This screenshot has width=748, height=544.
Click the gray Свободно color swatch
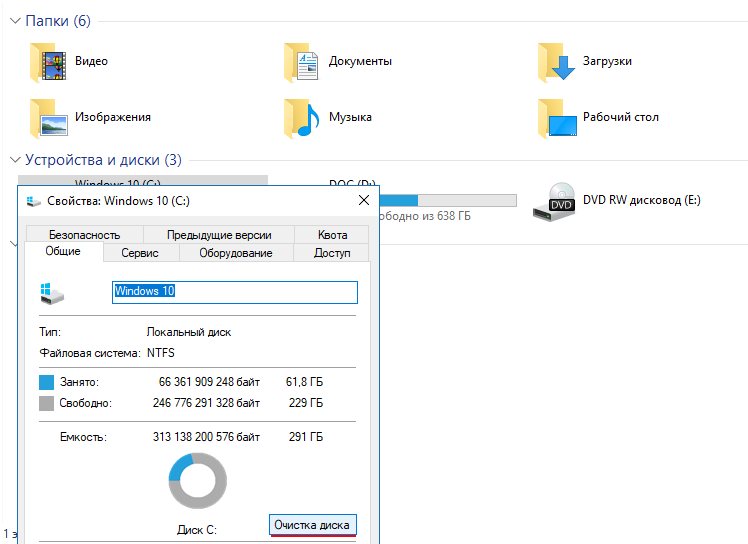[46, 403]
